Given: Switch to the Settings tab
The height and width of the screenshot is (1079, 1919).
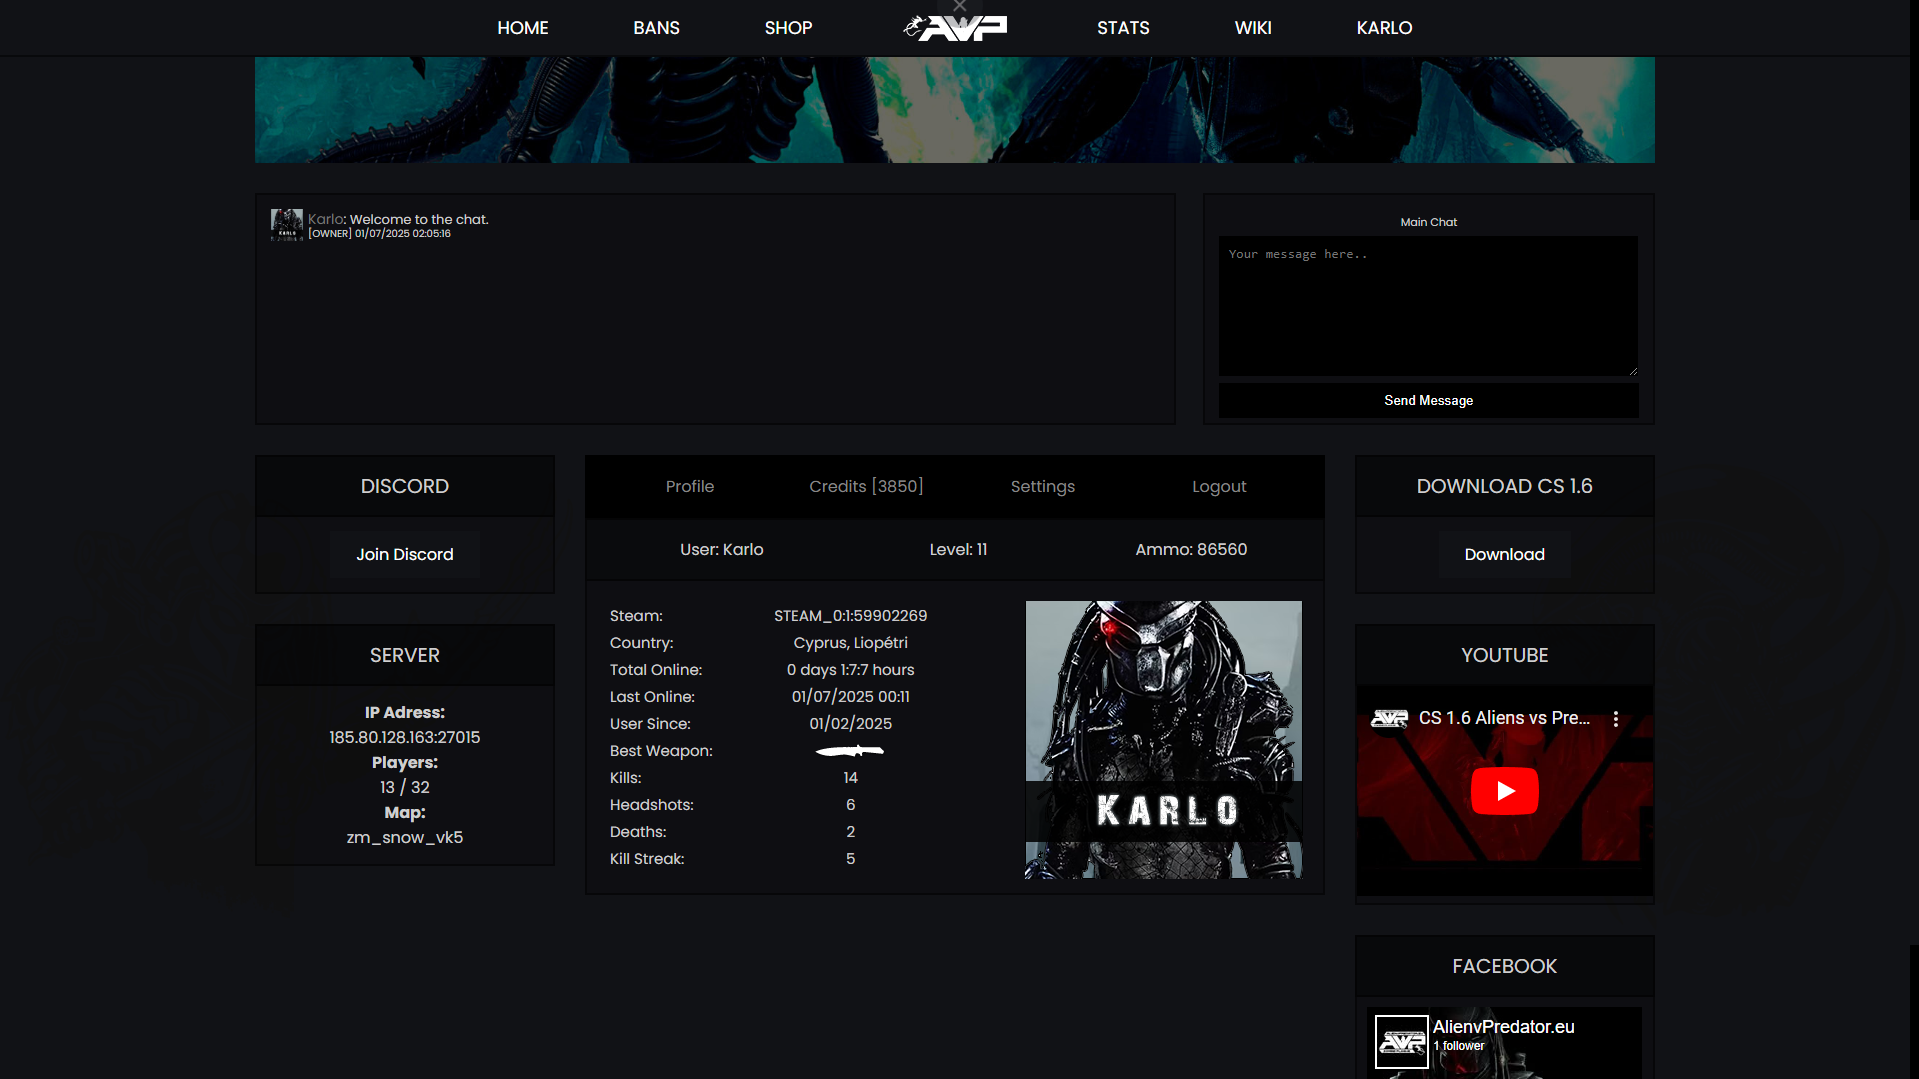Looking at the screenshot, I should [x=1042, y=487].
